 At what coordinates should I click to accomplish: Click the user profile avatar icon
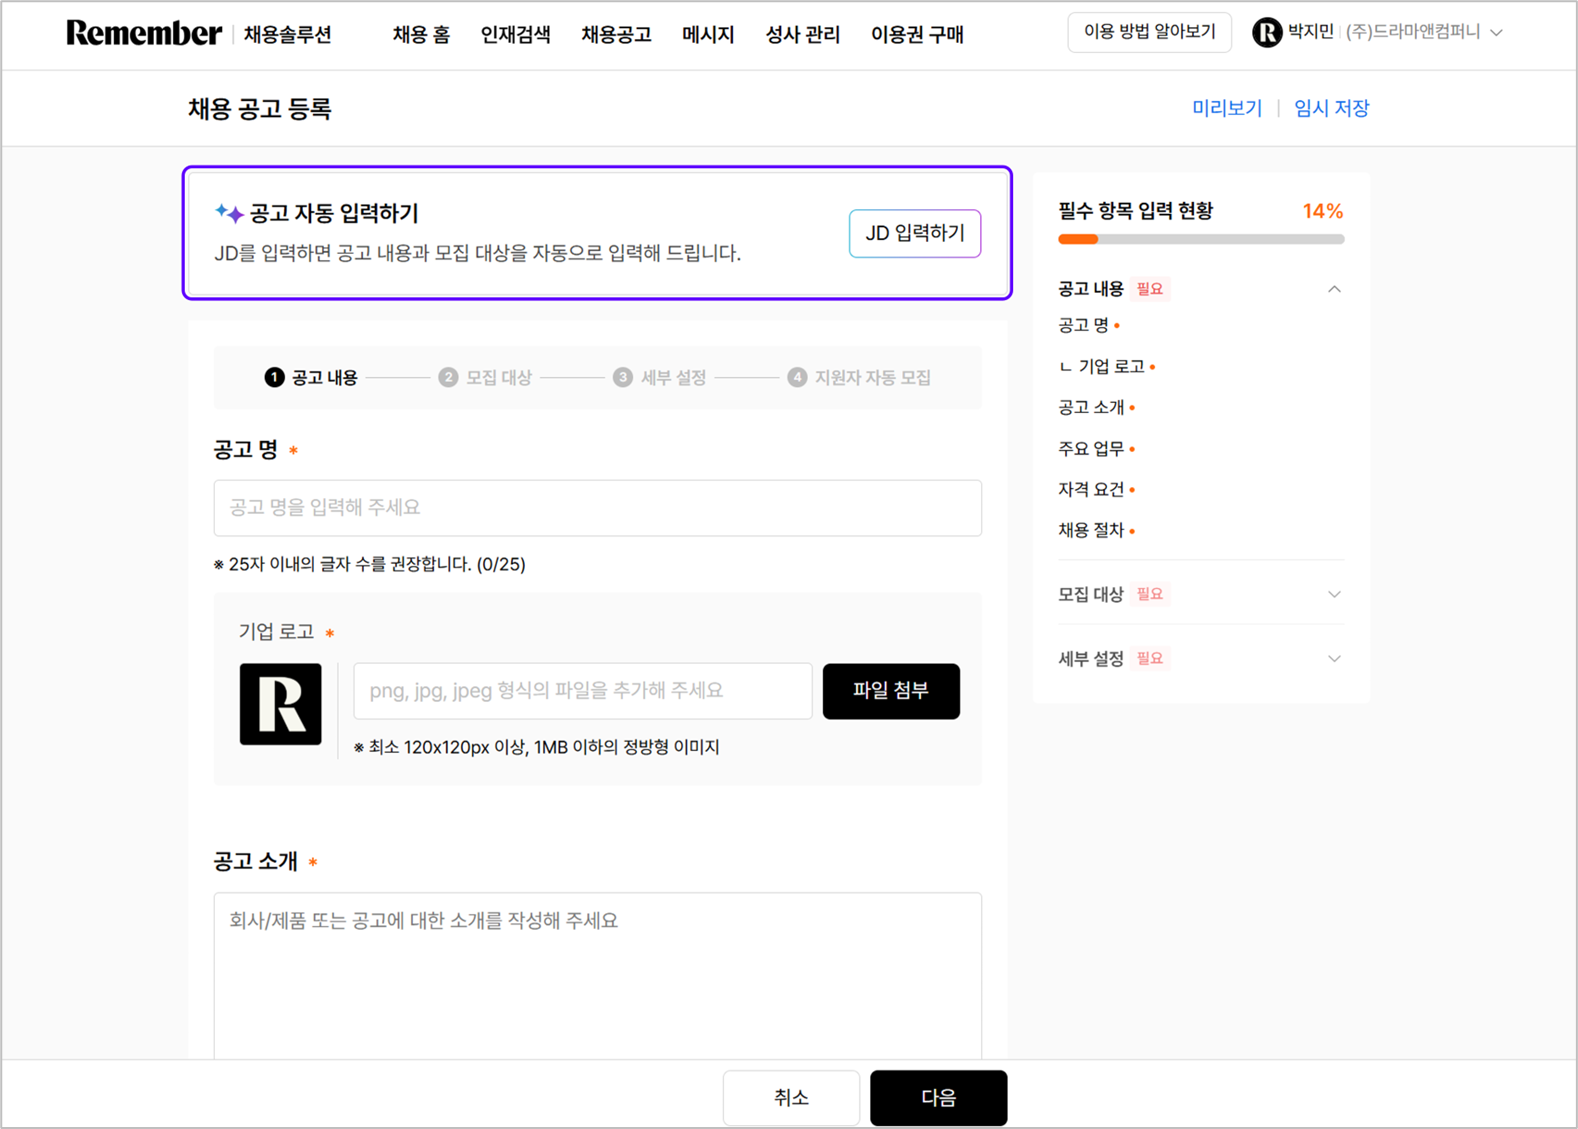[x=1266, y=33]
